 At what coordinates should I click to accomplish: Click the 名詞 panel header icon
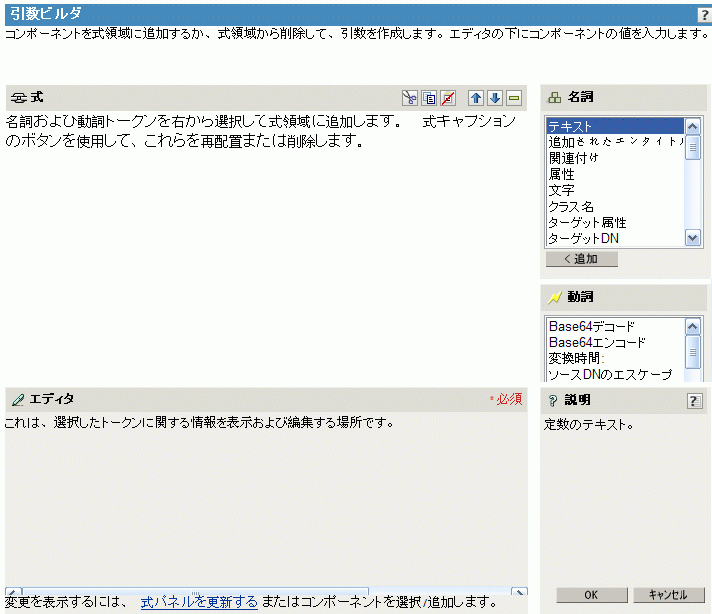pyautogui.click(x=554, y=97)
